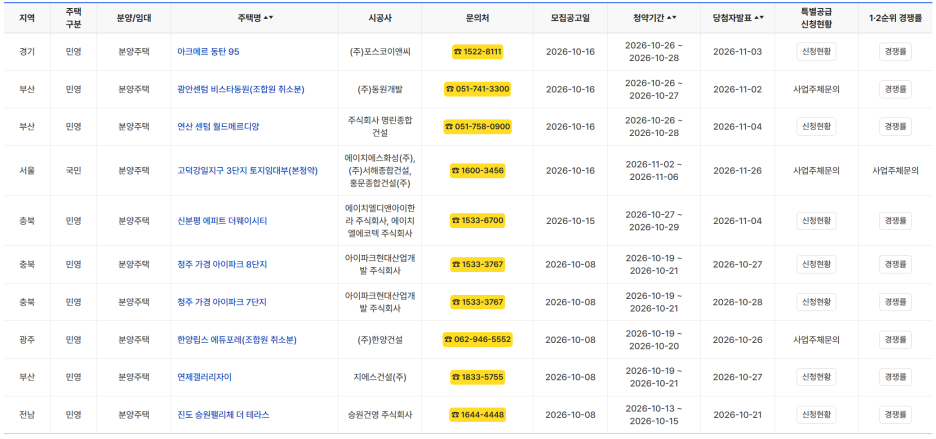Show 경쟁률 for 광안센텀 비스타동원 row
The width and height of the screenshot is (936, 439).
[x=895, y=90]
